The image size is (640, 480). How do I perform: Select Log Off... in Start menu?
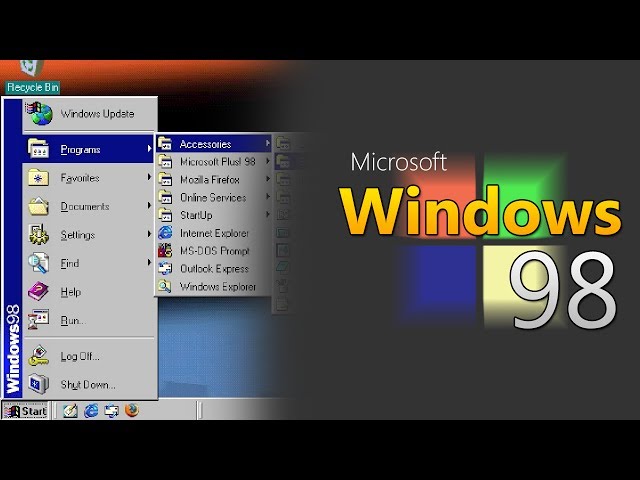tap(89, 356)
